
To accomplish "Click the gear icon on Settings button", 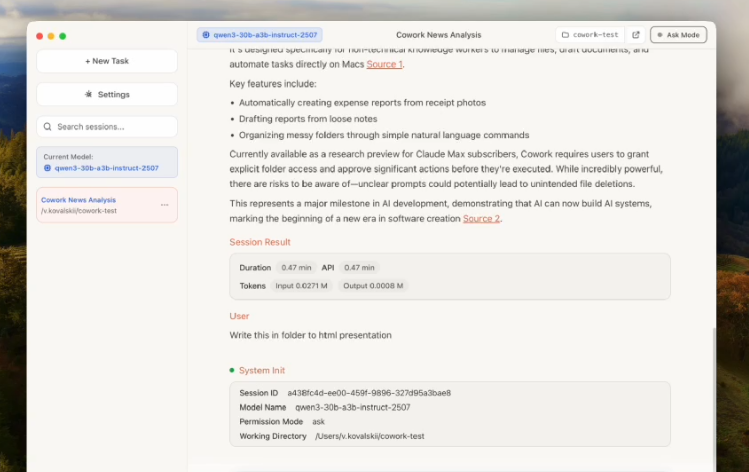I will coord(89,95).
